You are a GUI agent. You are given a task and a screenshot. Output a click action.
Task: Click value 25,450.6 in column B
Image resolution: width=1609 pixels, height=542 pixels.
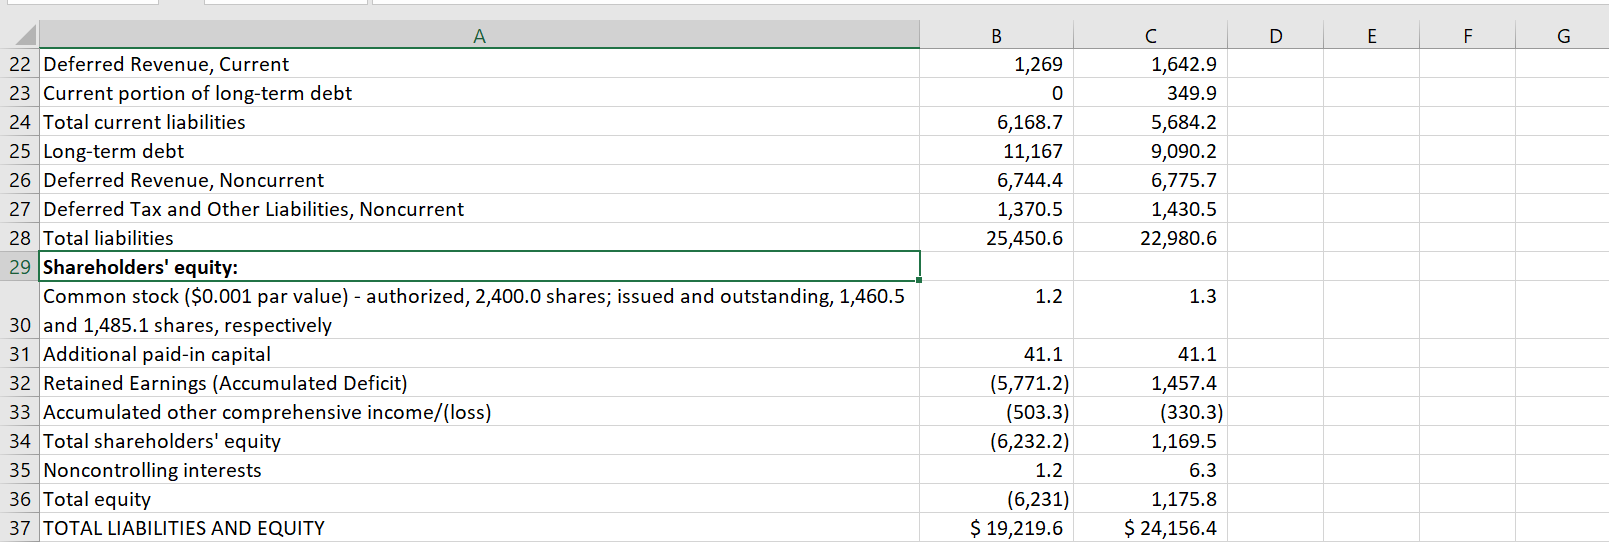996,238
